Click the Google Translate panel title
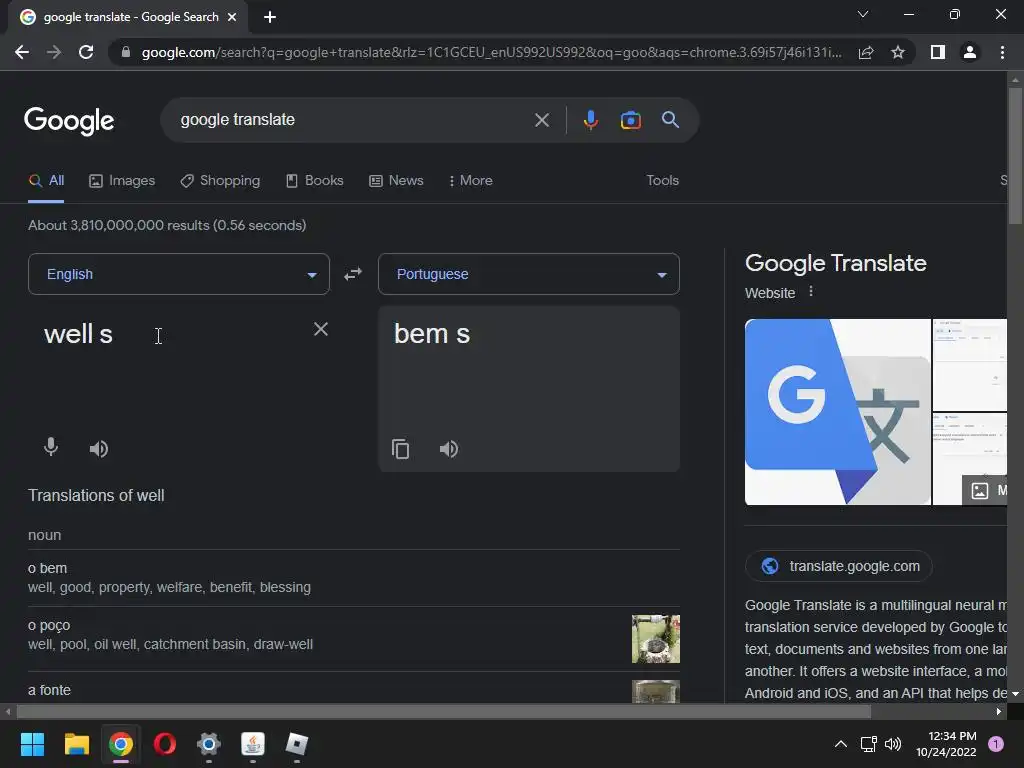 [x=836, y=263]
